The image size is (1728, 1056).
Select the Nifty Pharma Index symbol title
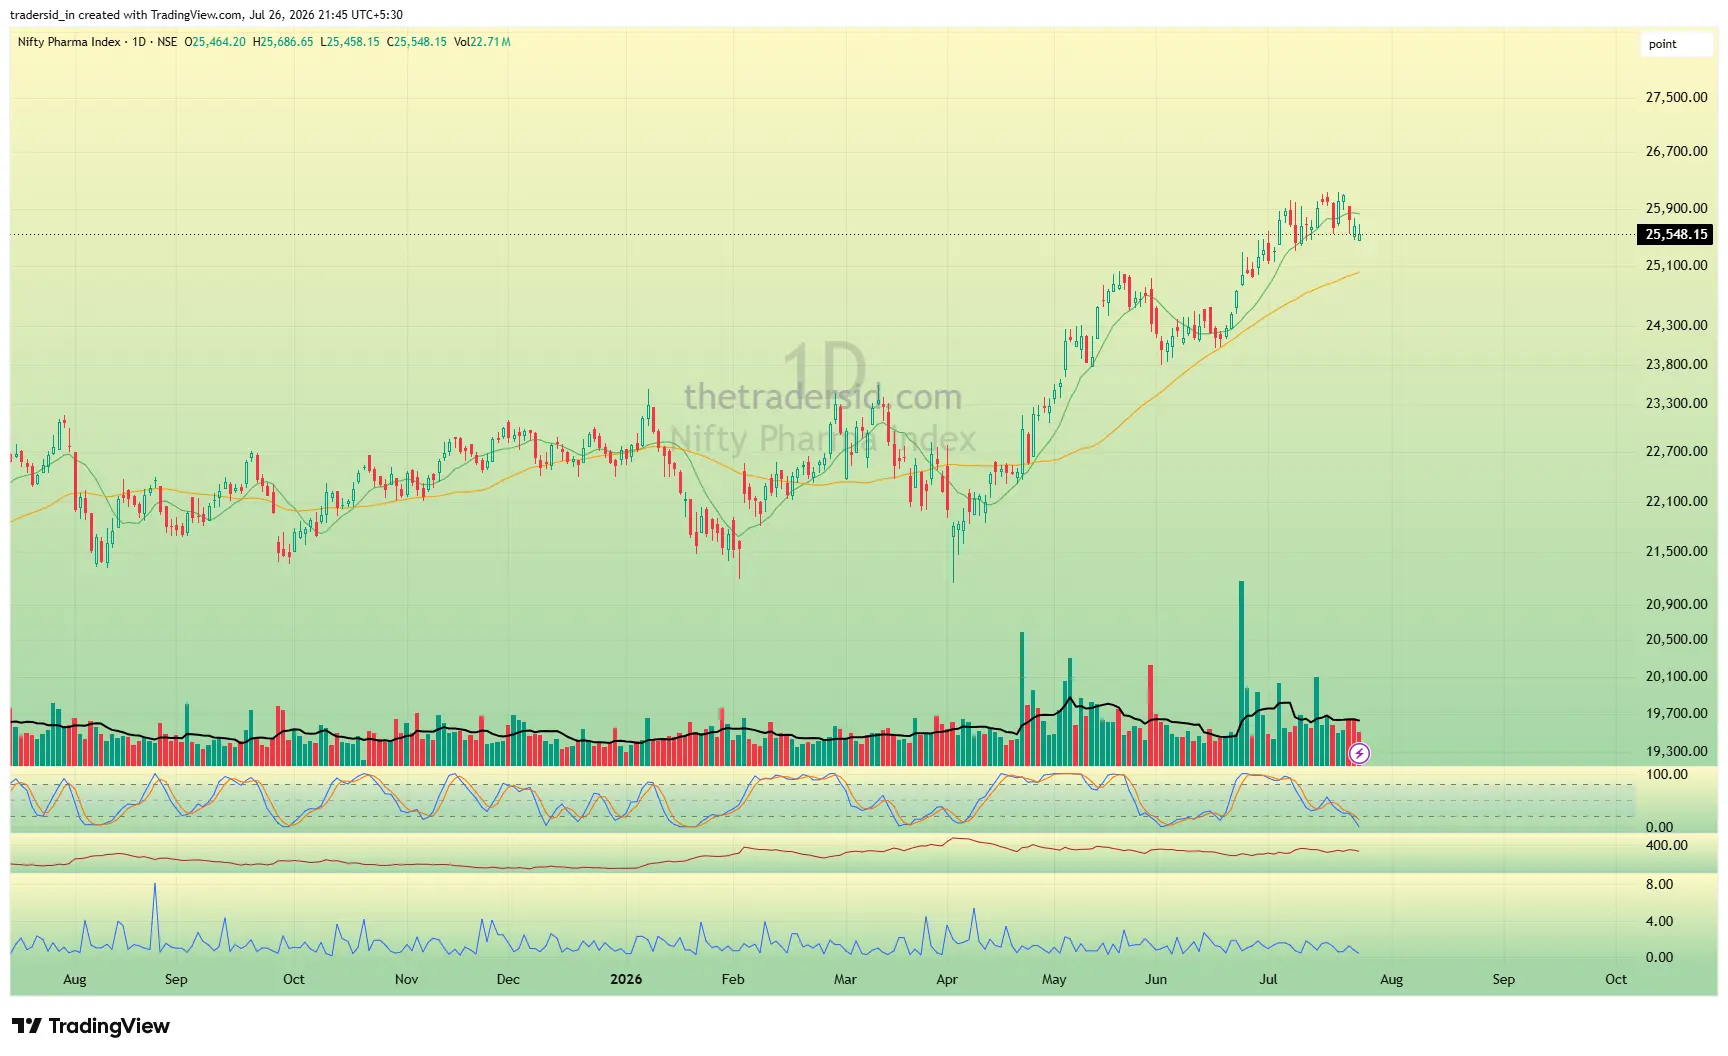69,42
